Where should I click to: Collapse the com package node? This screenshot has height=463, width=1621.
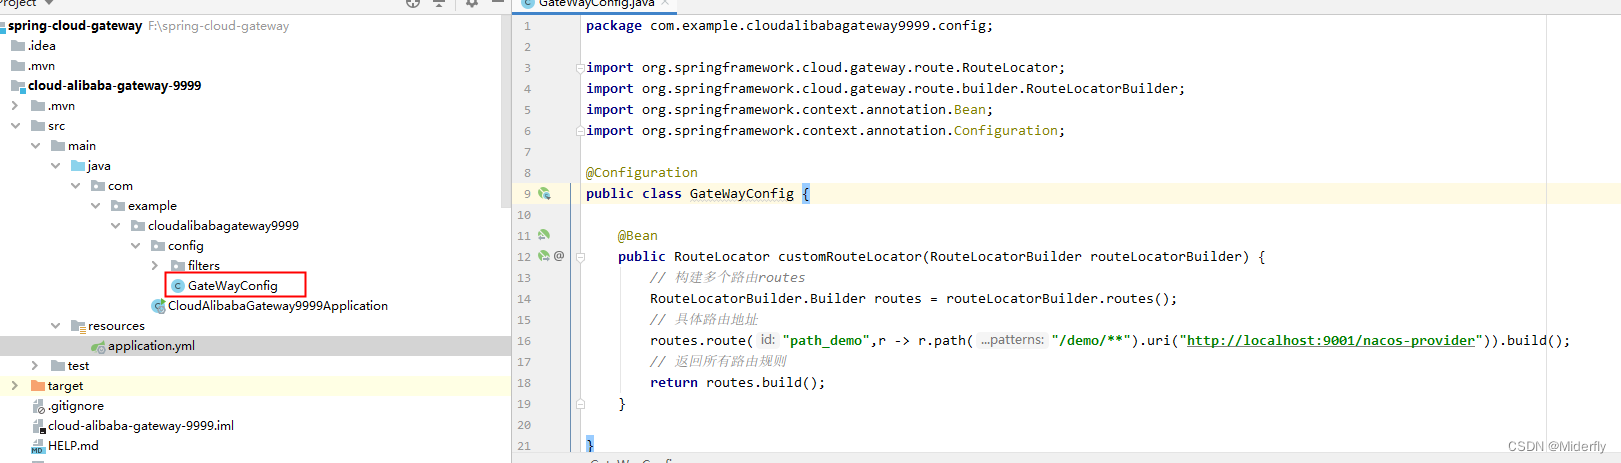click(75, 186)
